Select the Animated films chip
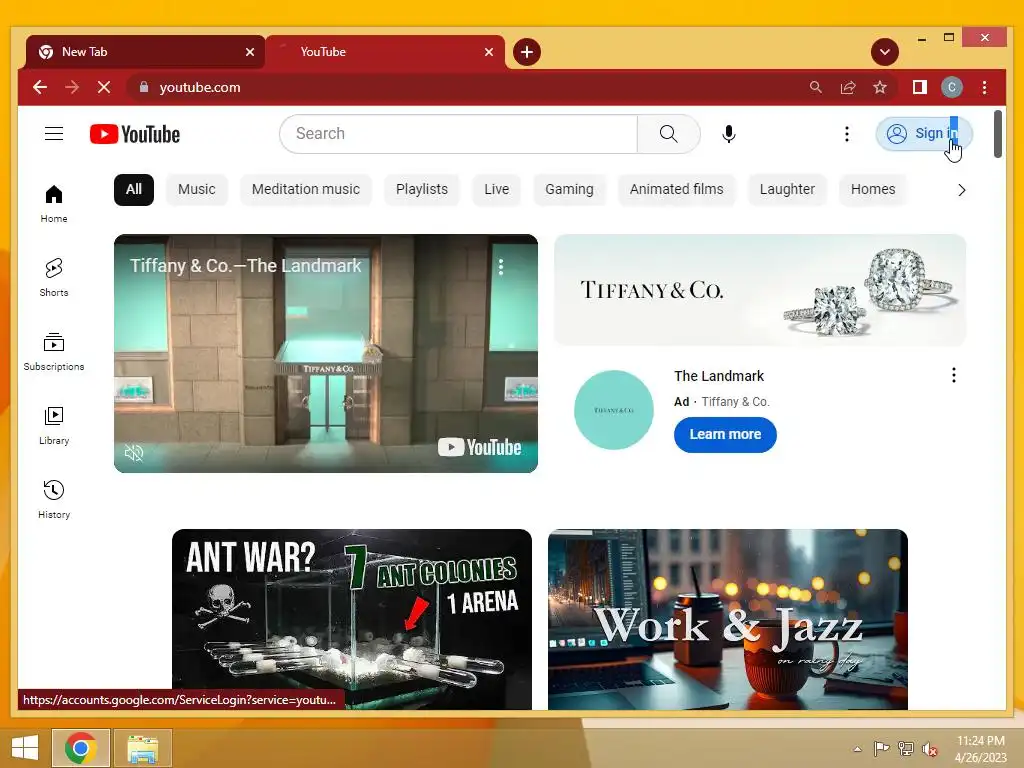The height and width of the screenshot is (768, 1024). tap(677, 189)
